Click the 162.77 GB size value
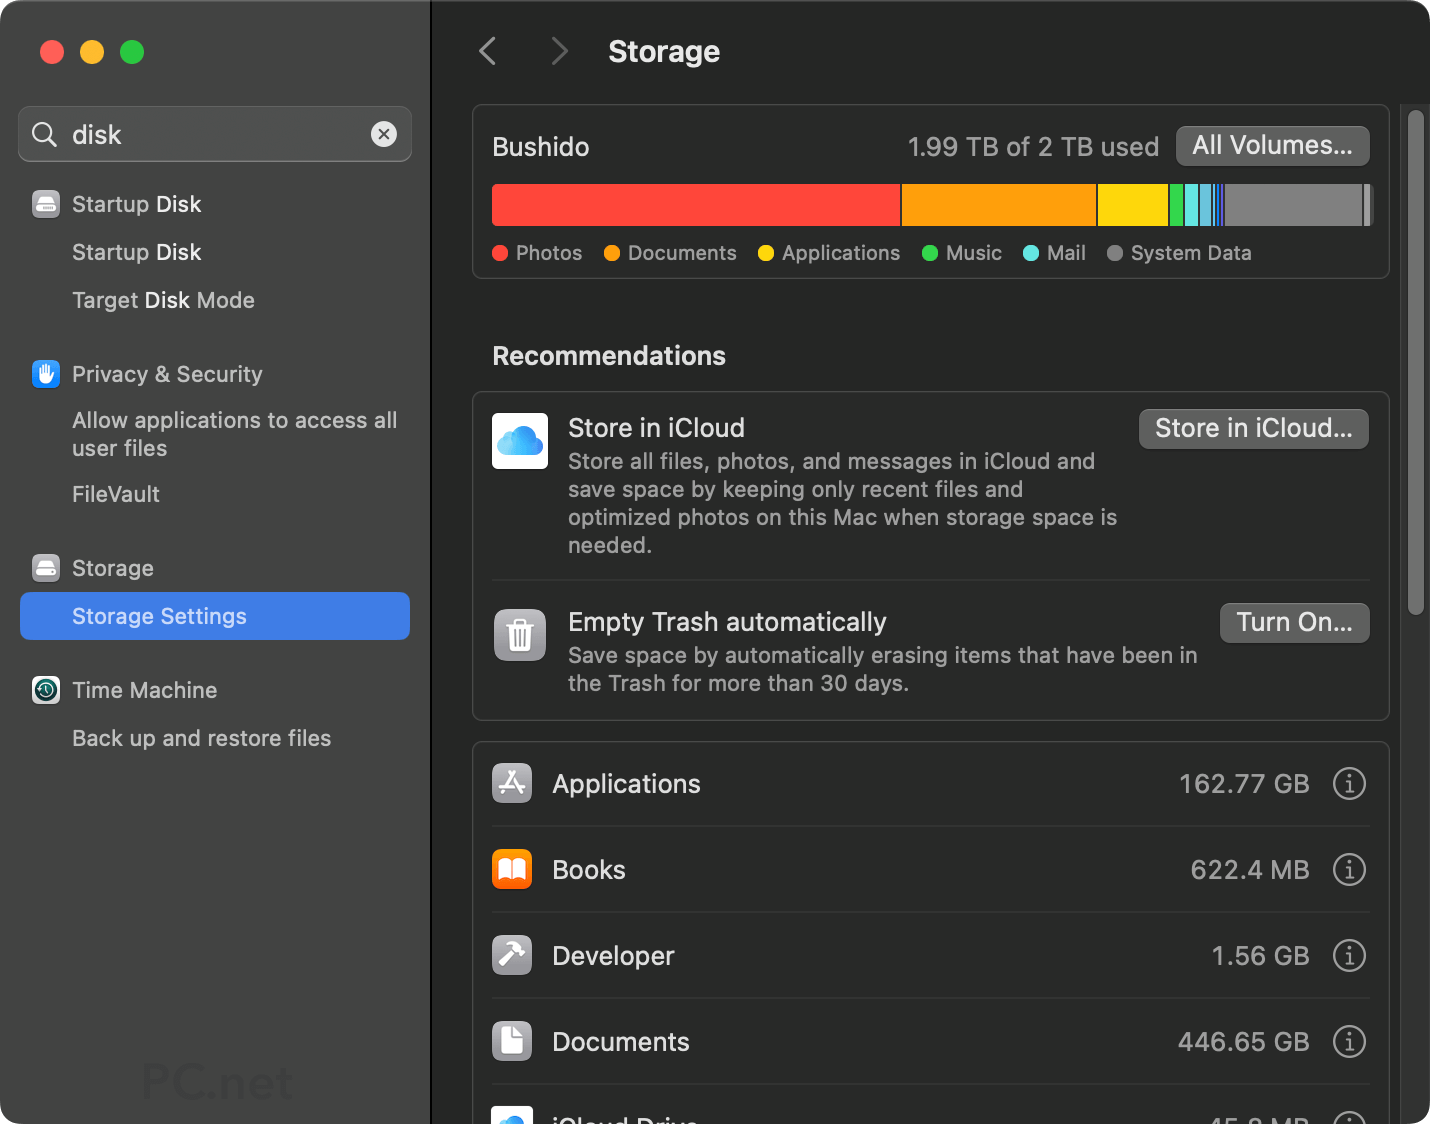 point(1244,784)
